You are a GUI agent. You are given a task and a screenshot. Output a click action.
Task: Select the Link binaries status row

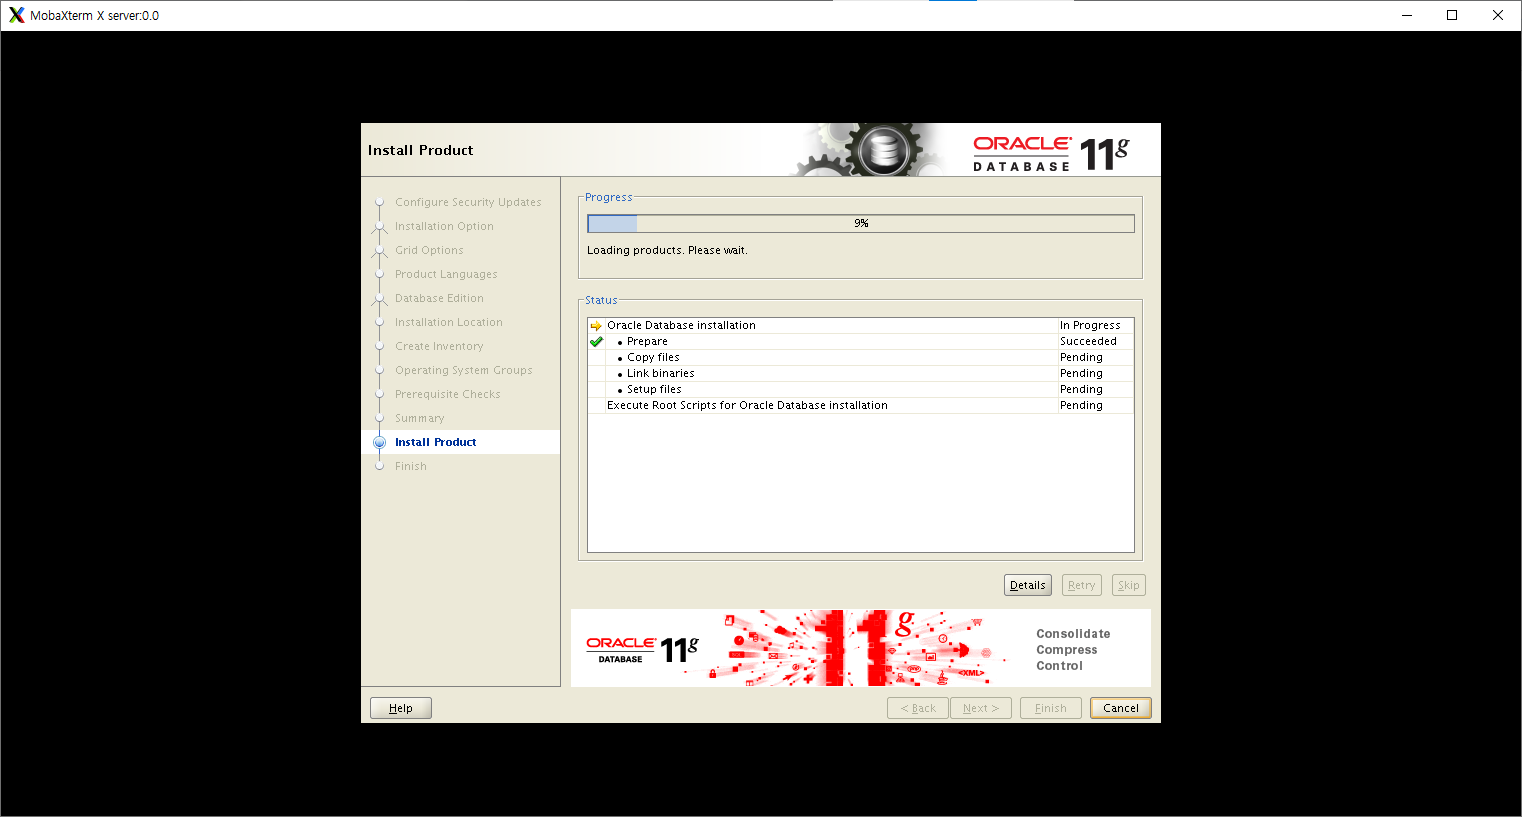pos(861,373)
